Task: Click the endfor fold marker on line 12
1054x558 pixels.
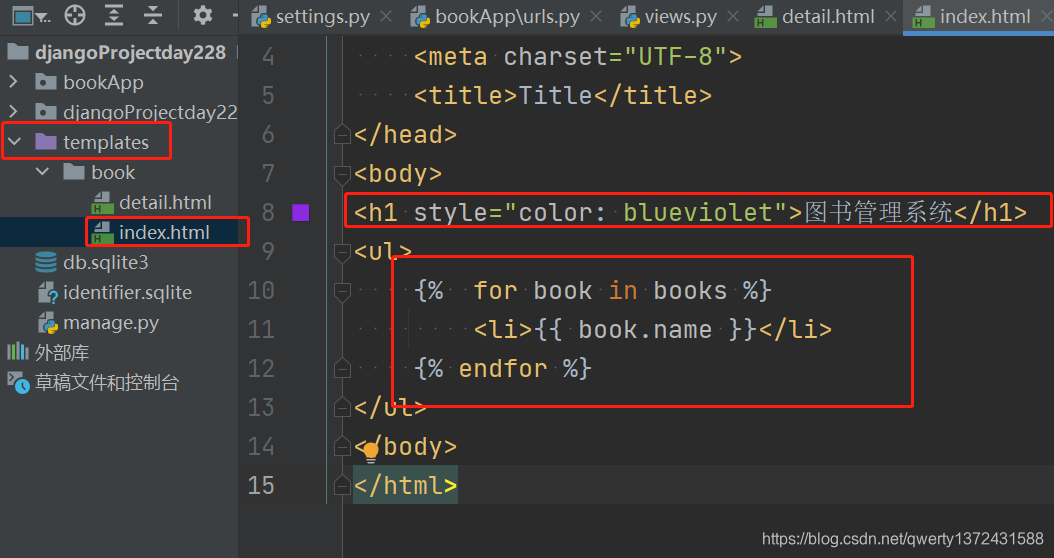Action: [x=342, y=369]
